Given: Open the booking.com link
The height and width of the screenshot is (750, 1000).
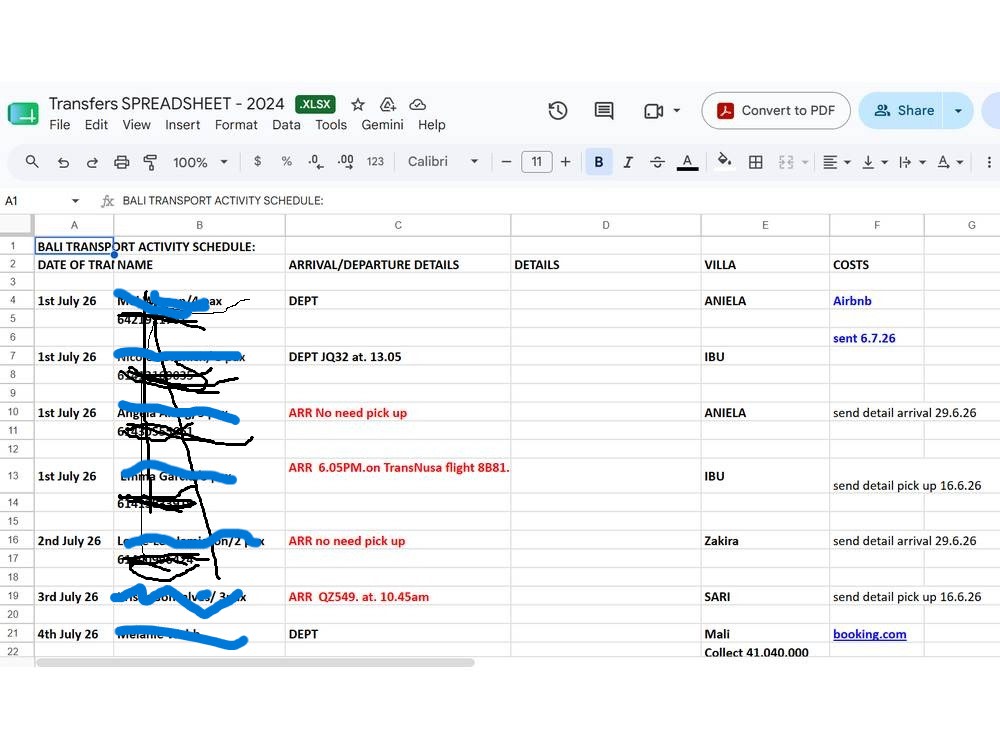Looking at the screenshot, I should (869, 634).
